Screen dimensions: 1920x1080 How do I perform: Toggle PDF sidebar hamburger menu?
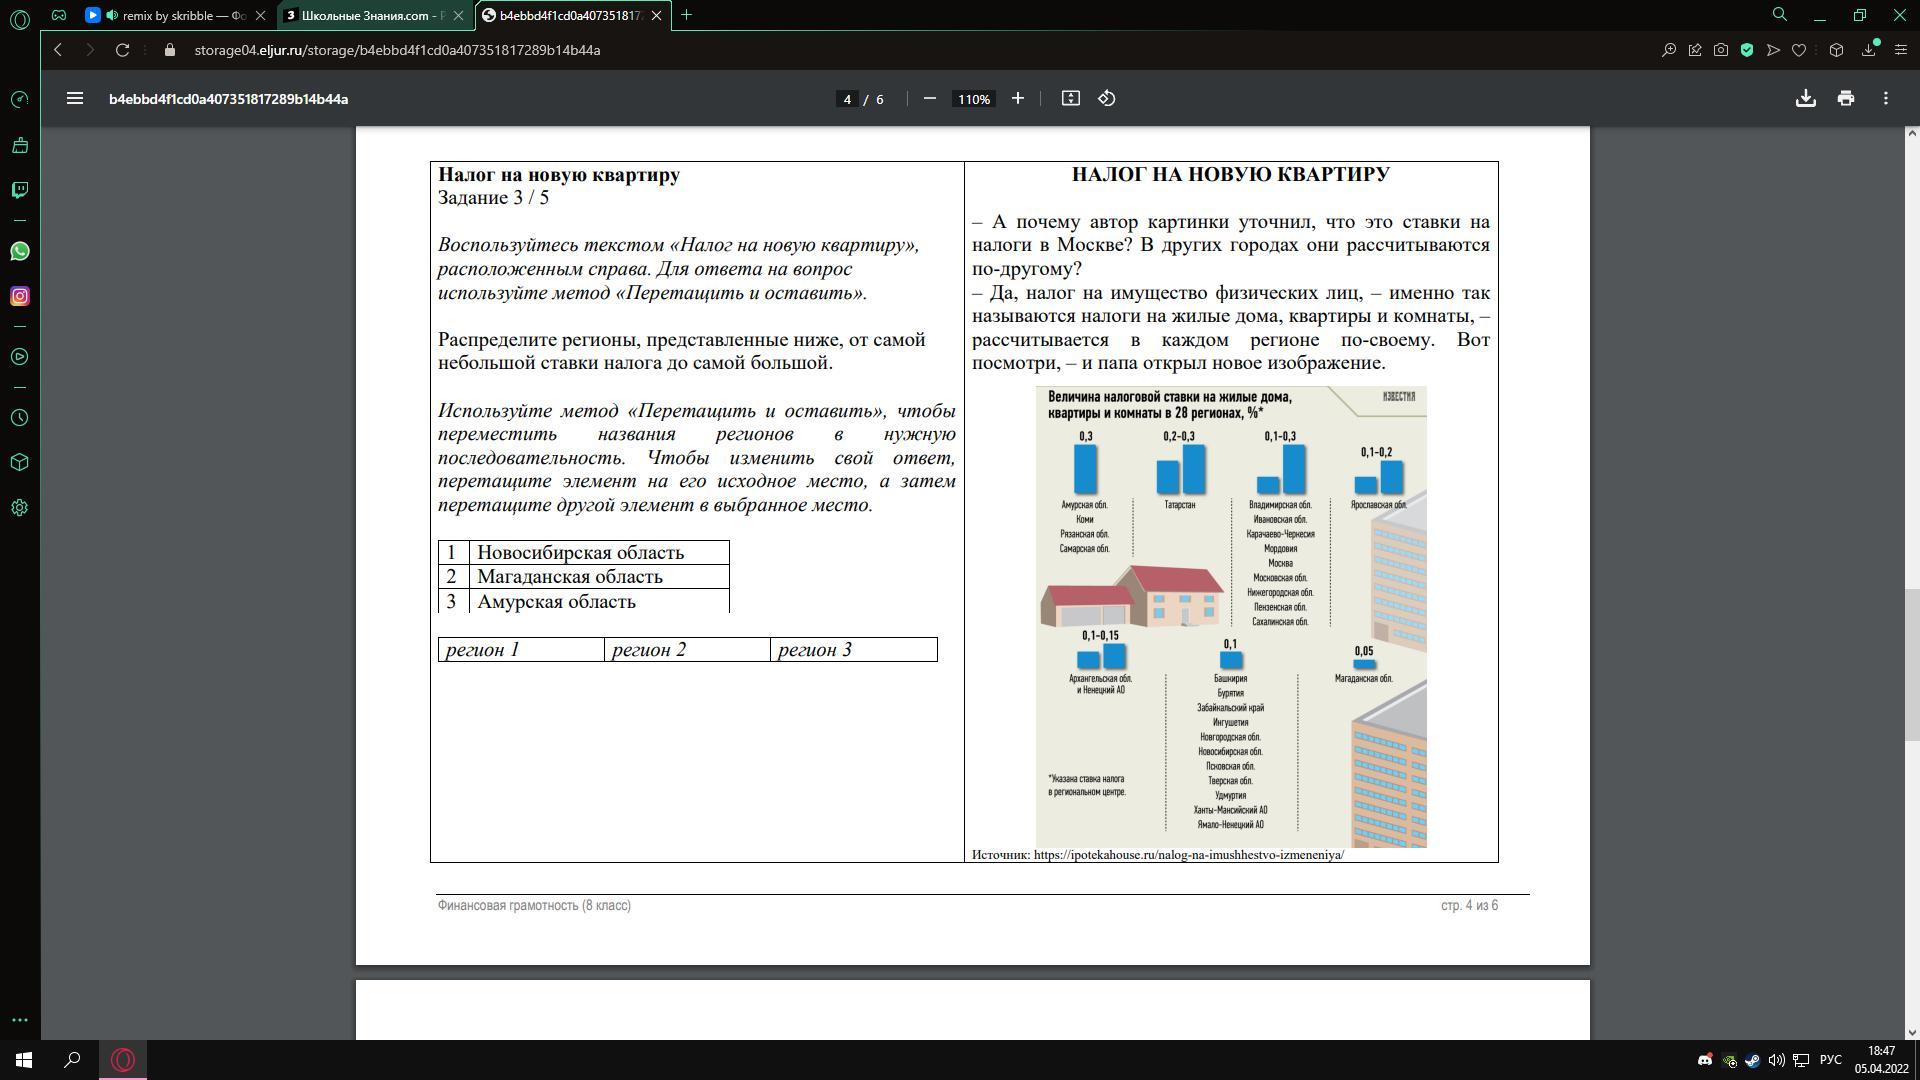(x=75, y=98)
